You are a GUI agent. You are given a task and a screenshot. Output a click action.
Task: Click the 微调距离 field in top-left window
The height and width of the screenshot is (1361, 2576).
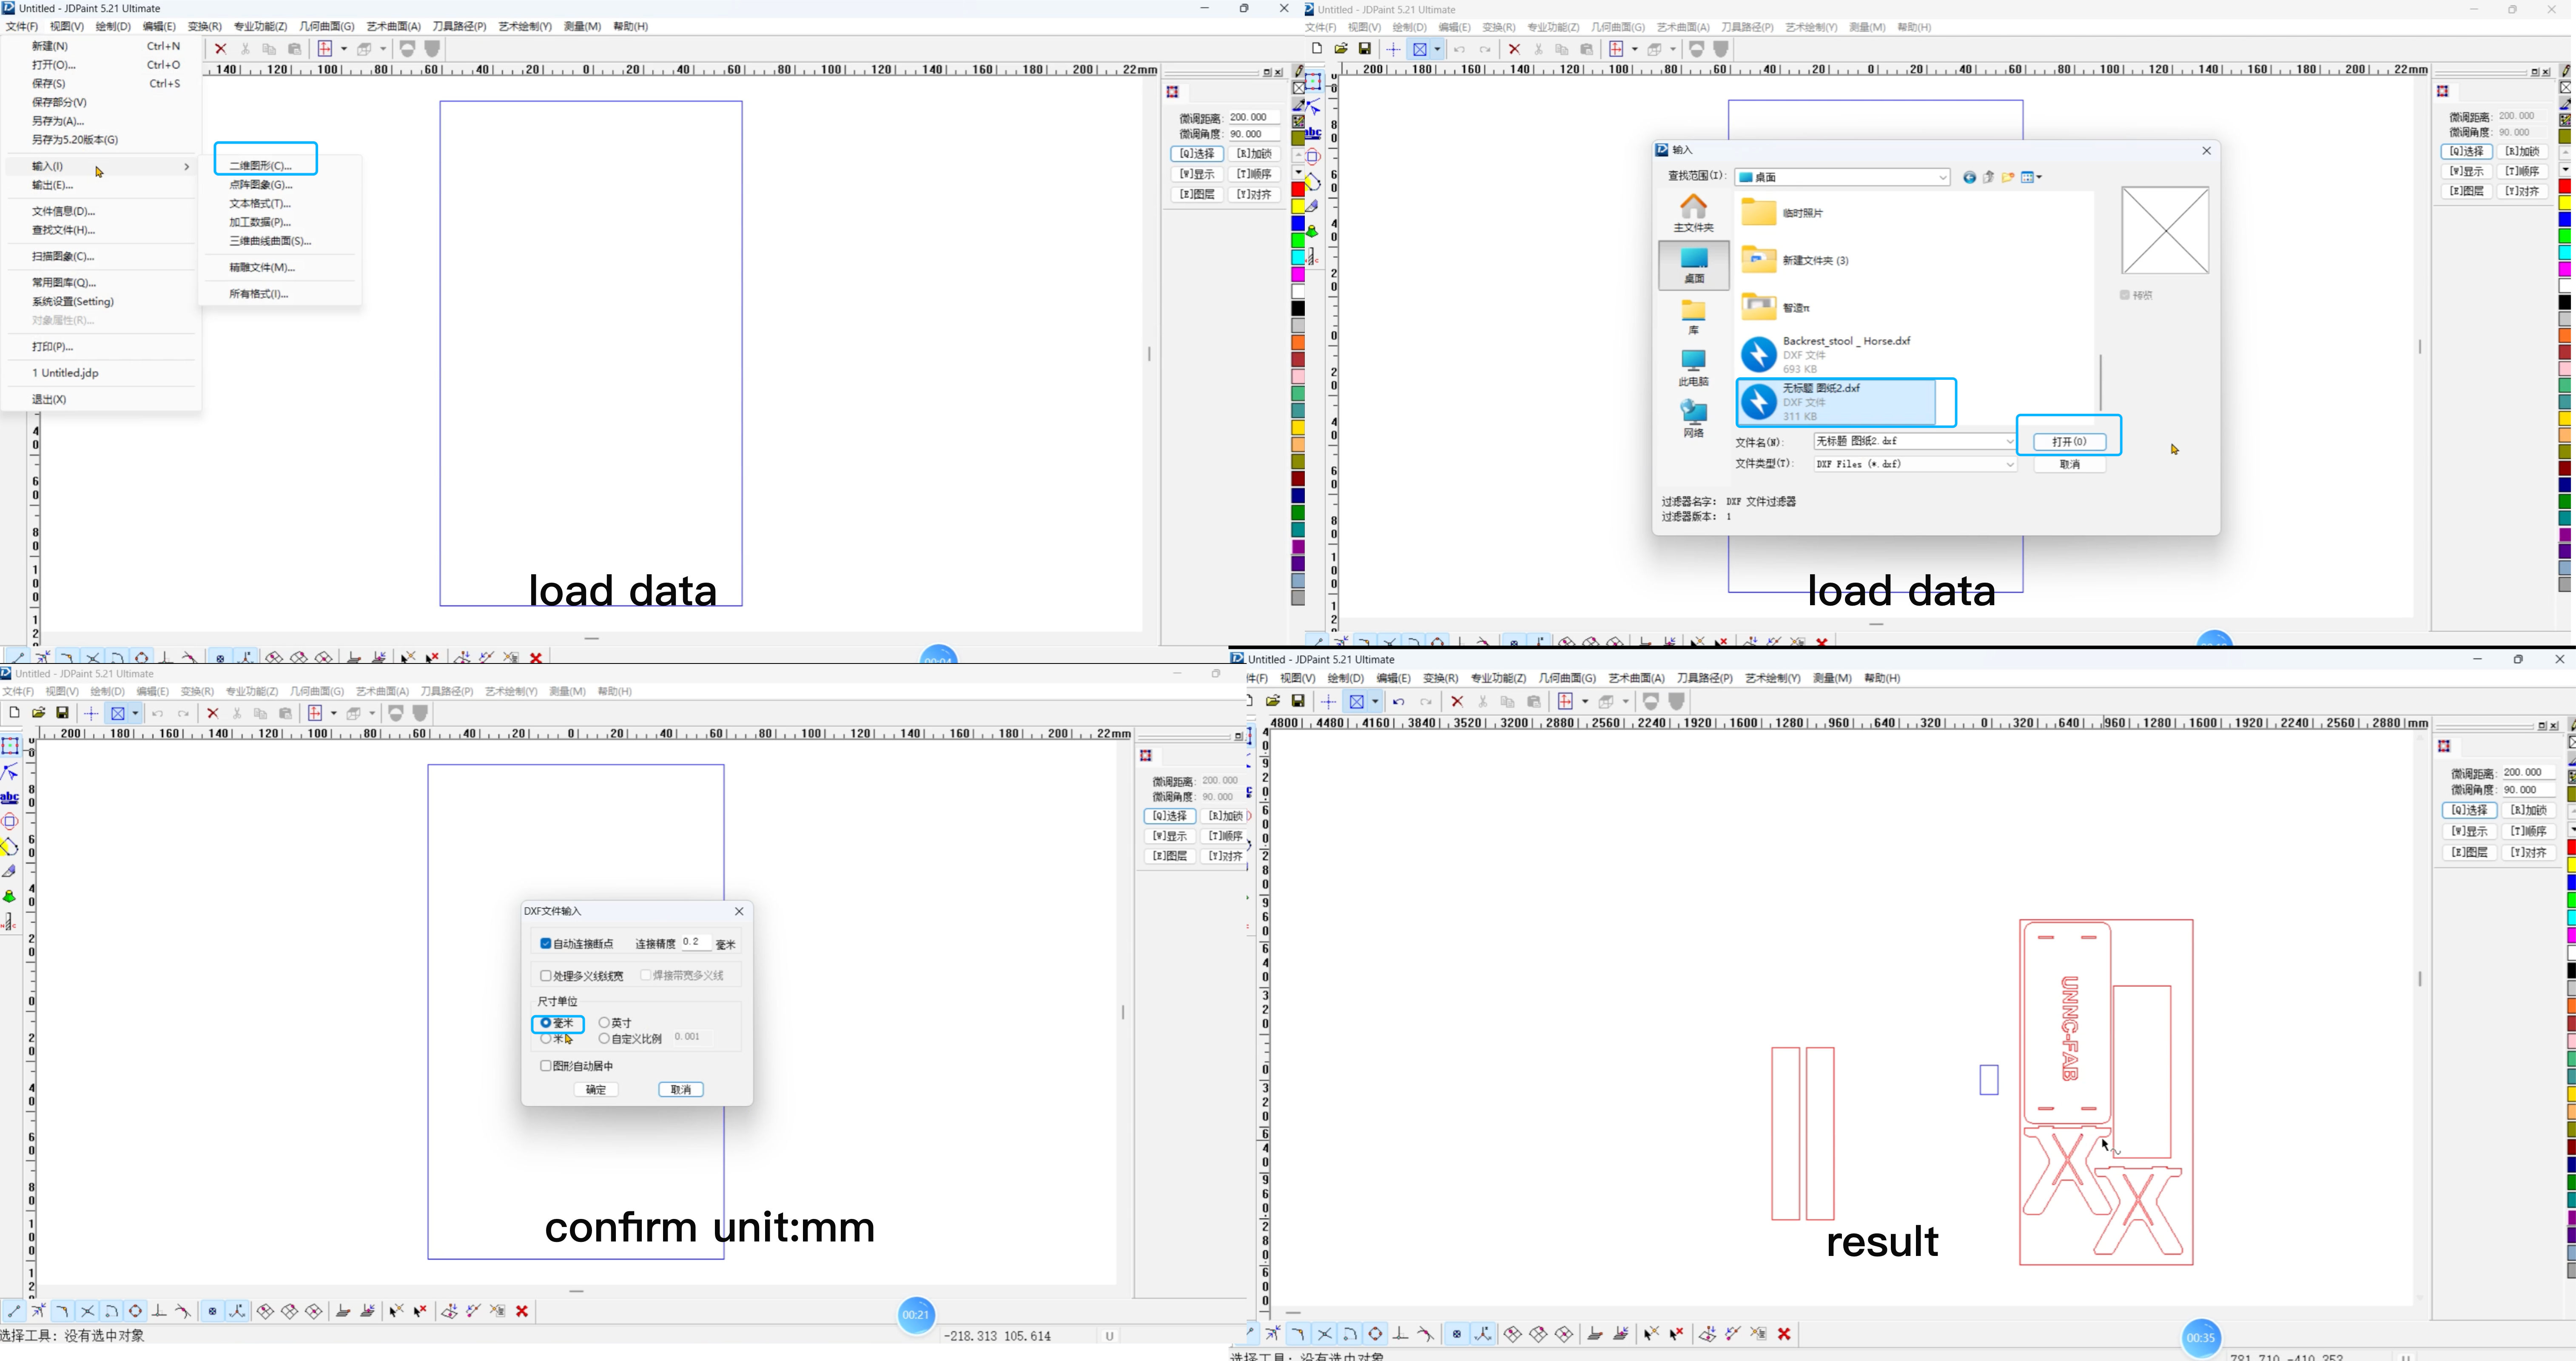(1254, 118)
